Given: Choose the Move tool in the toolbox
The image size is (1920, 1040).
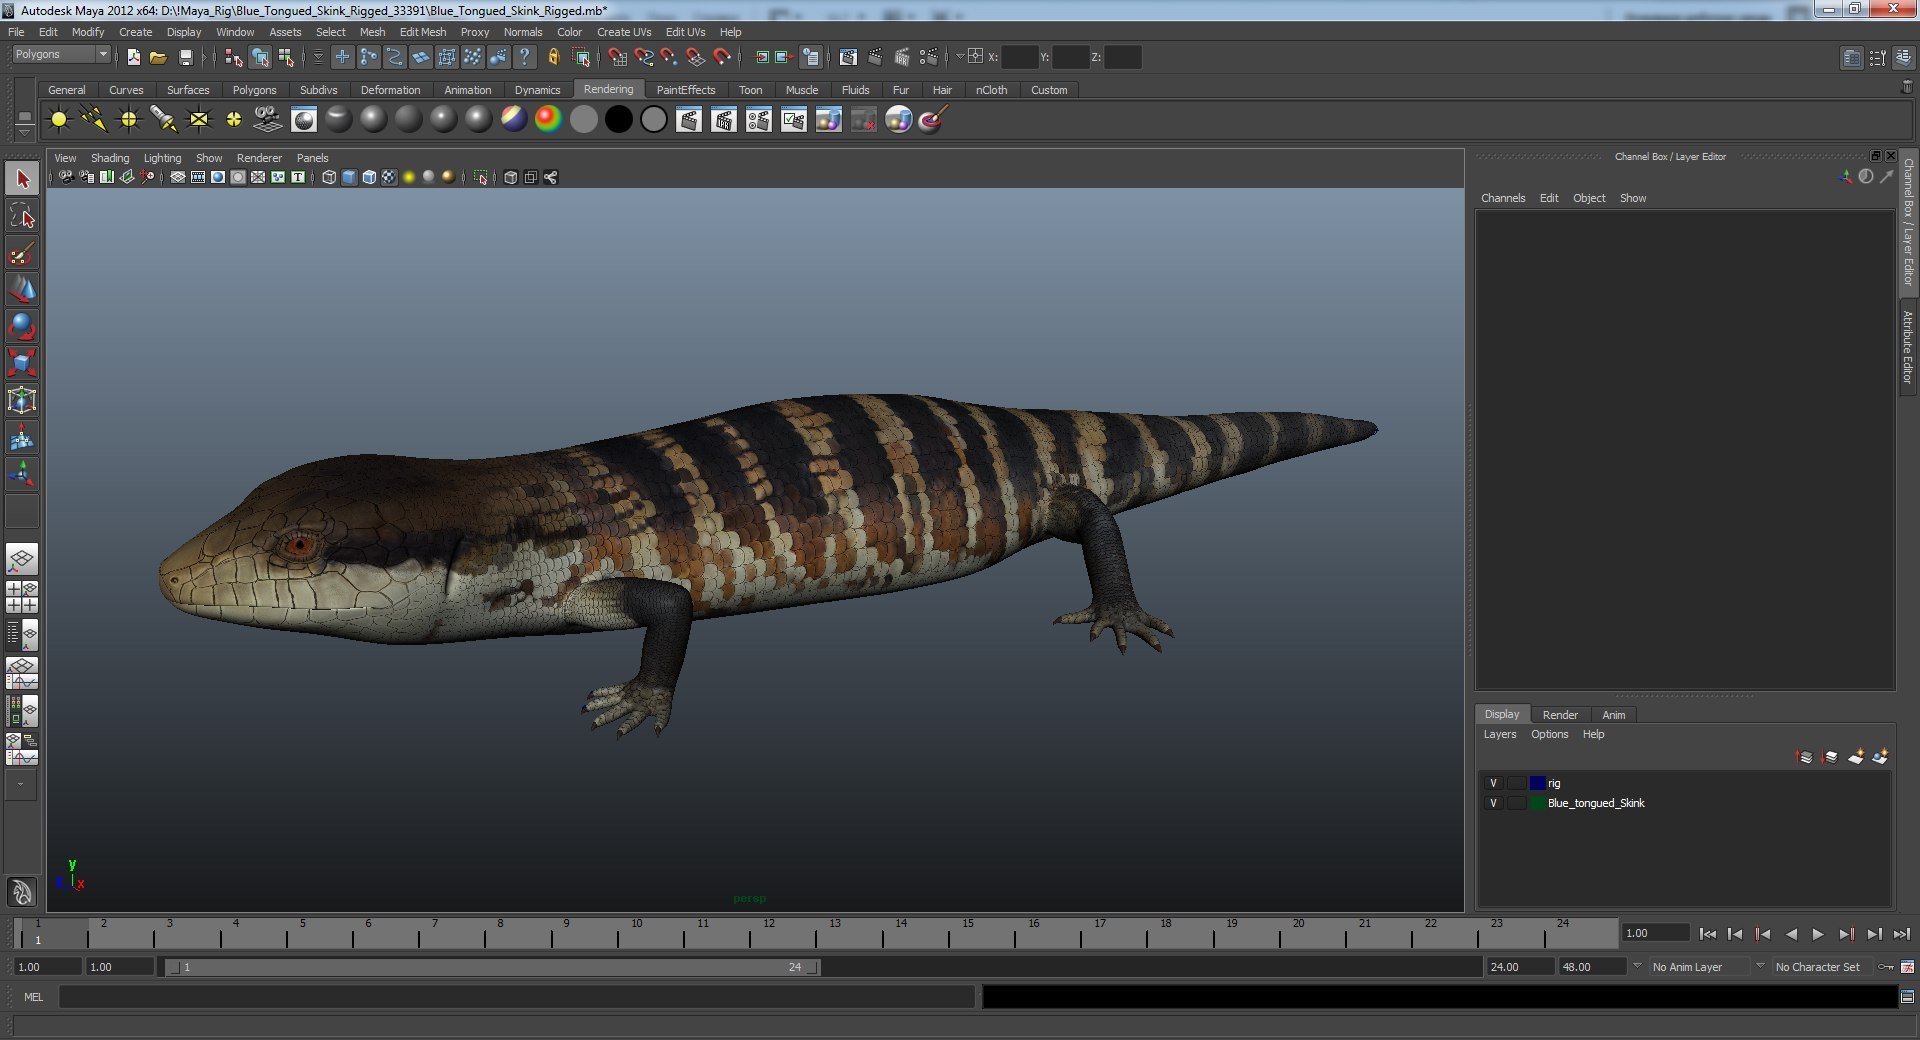Looking at the screenshot, I should point(22,290).
